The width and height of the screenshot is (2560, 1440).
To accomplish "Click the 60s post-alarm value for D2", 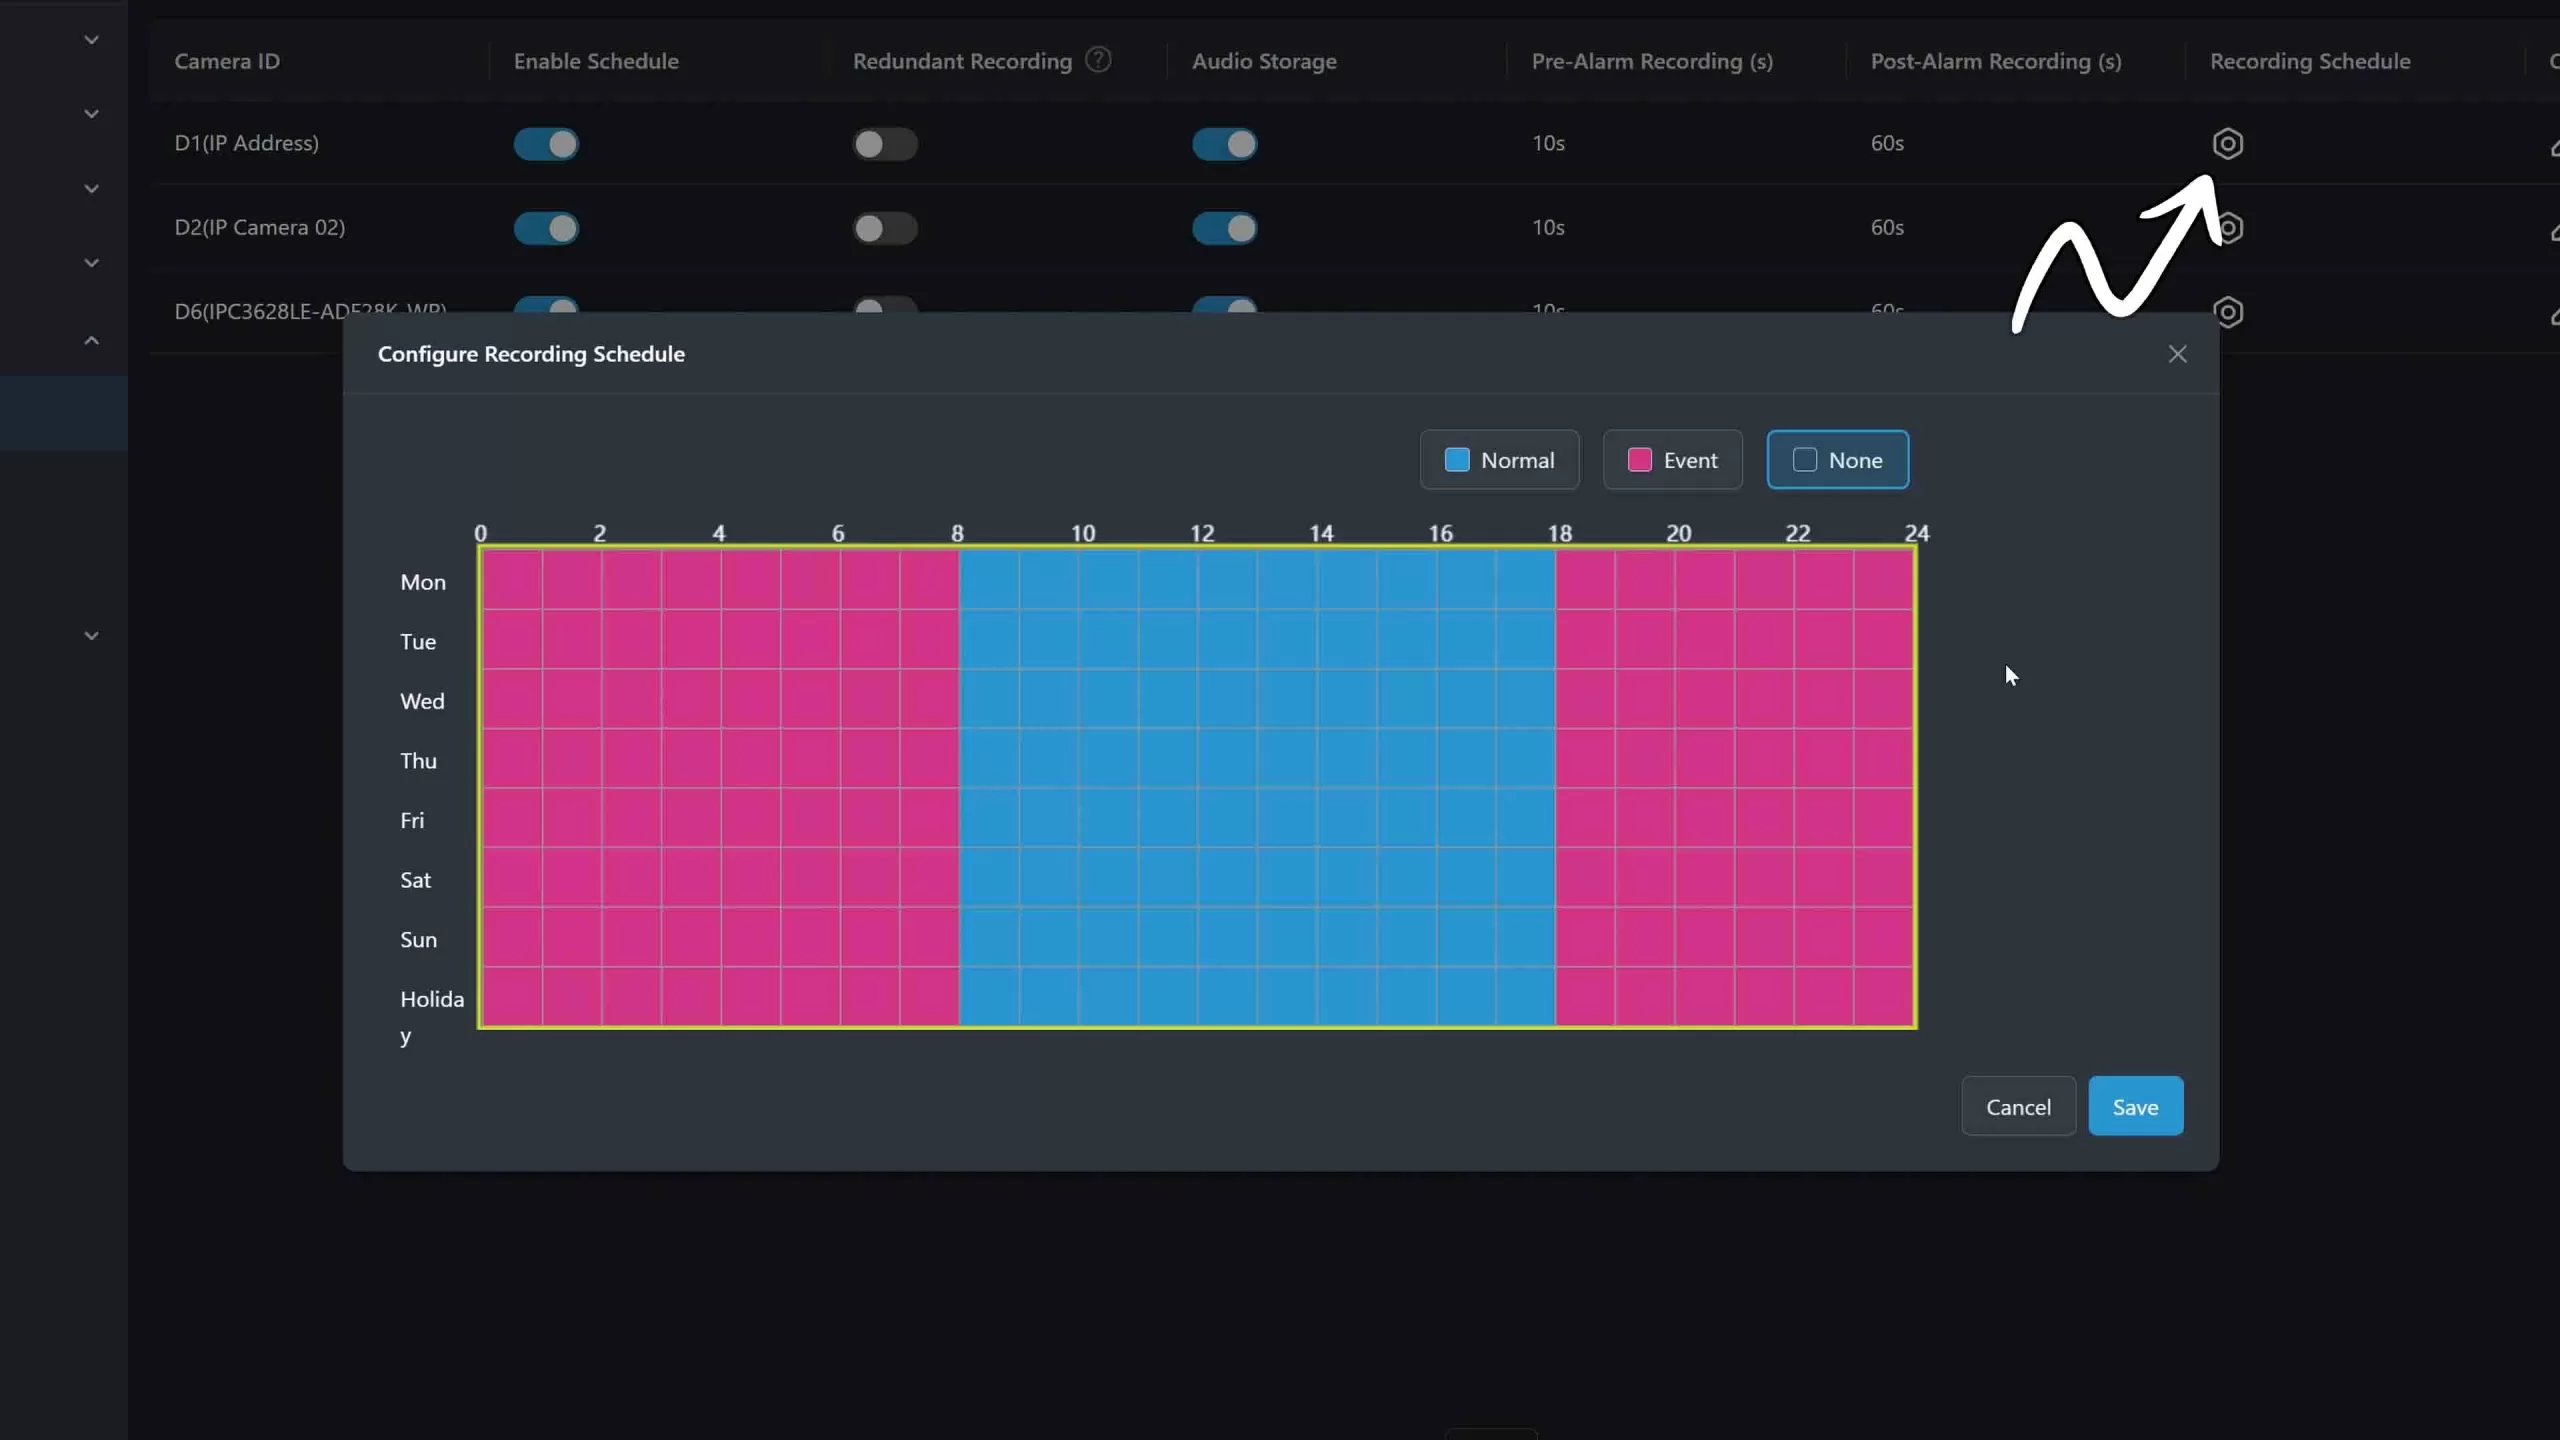I will (x=1887, y=227).
